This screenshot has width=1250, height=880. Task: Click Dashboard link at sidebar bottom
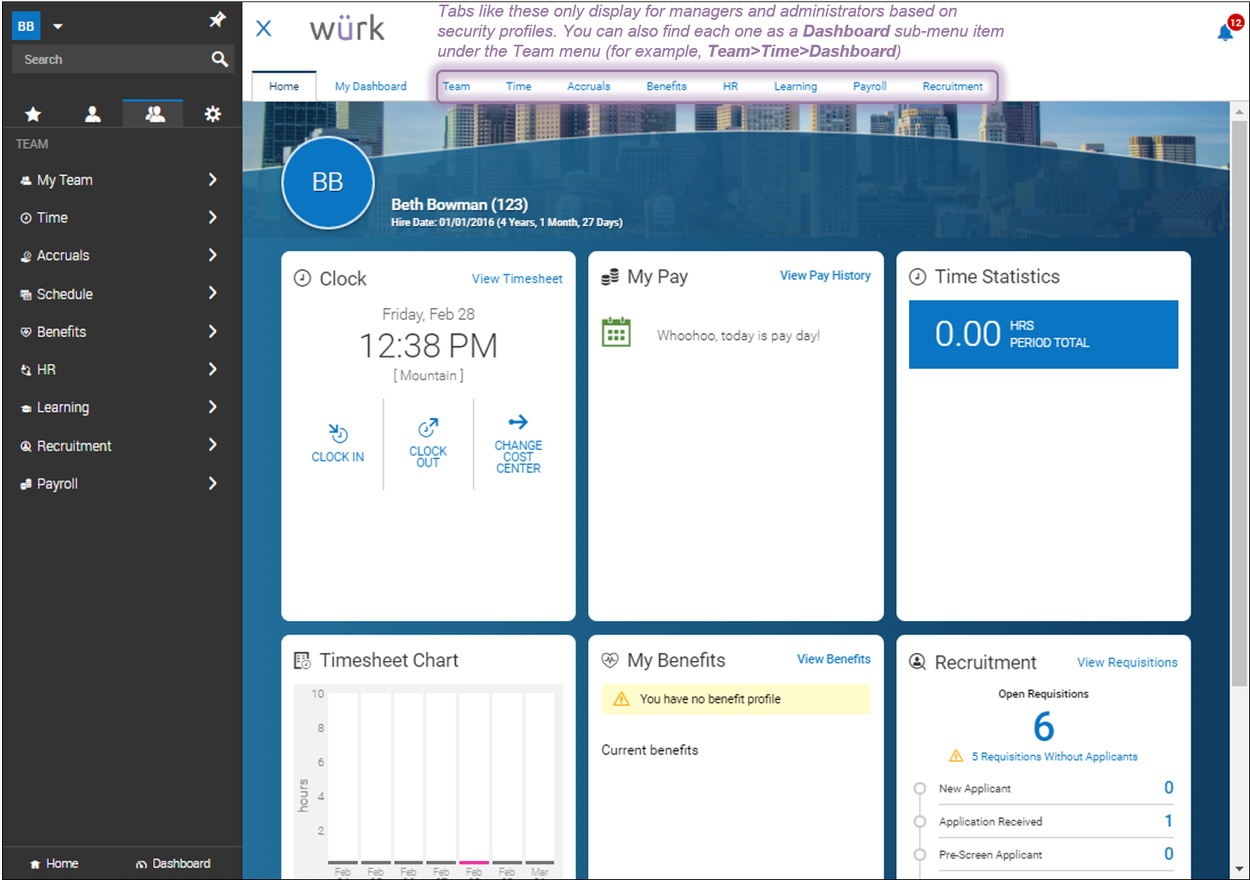point(173,863)
